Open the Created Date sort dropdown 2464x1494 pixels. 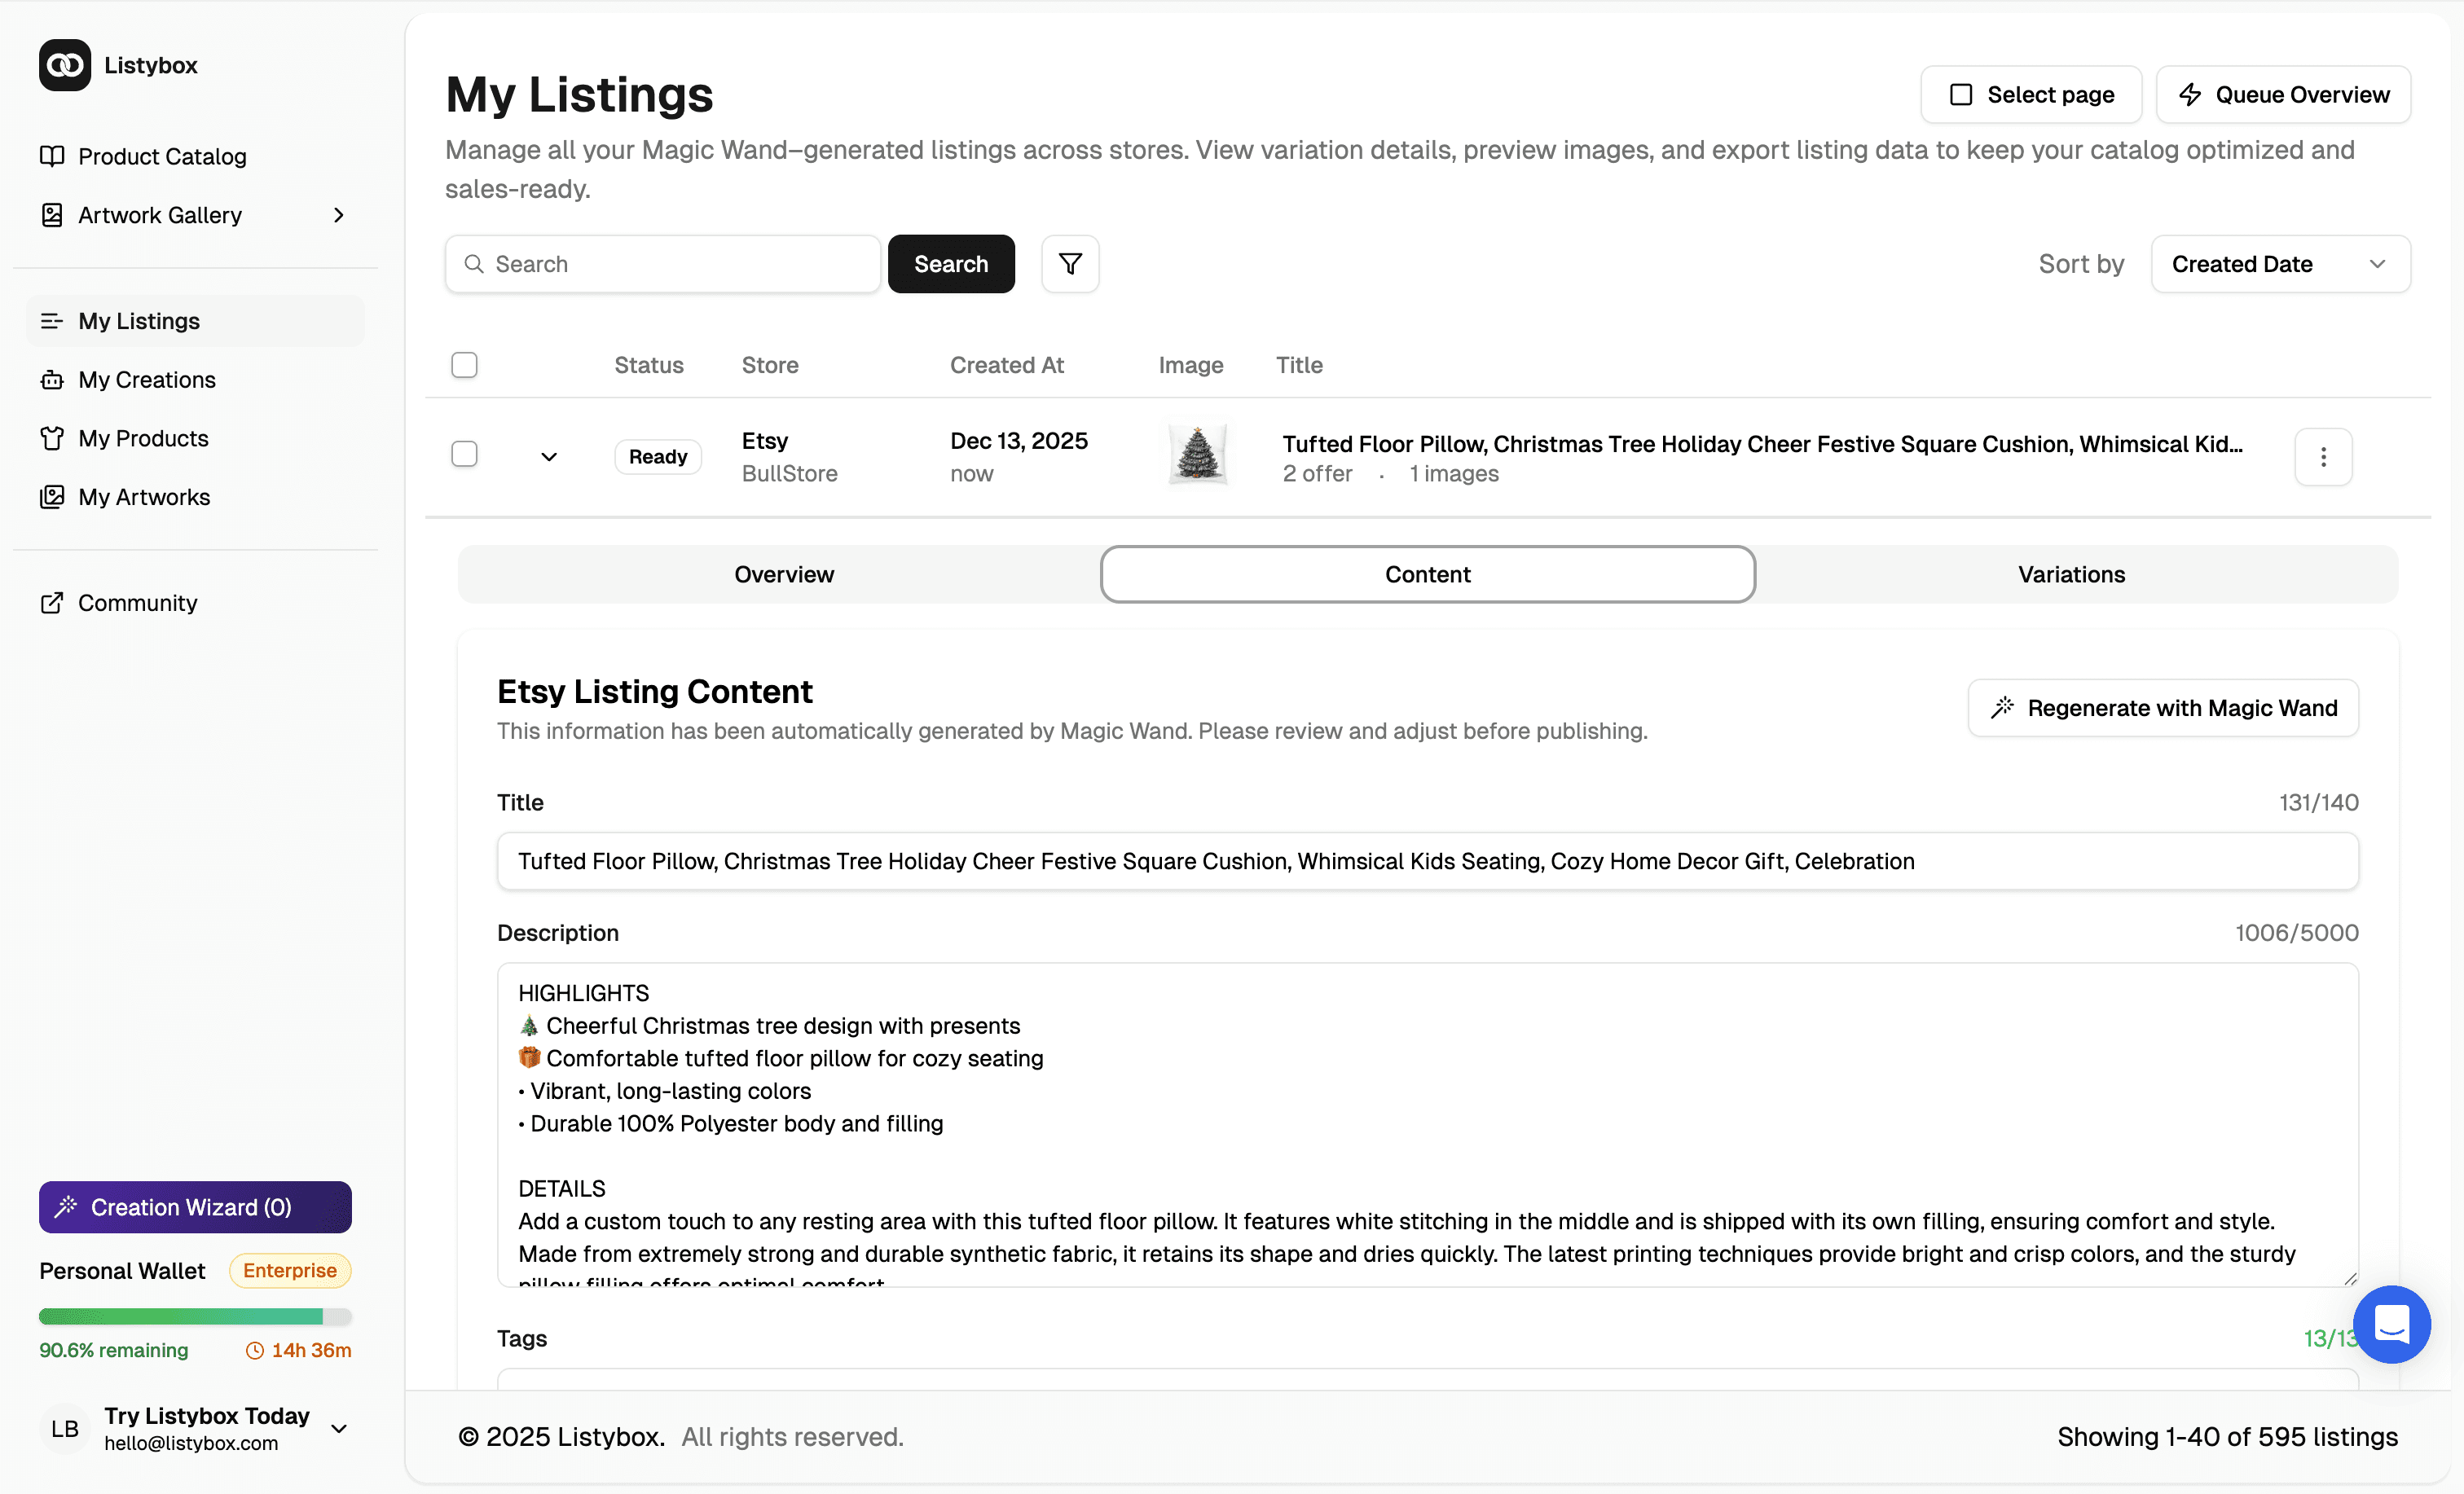2280,263
